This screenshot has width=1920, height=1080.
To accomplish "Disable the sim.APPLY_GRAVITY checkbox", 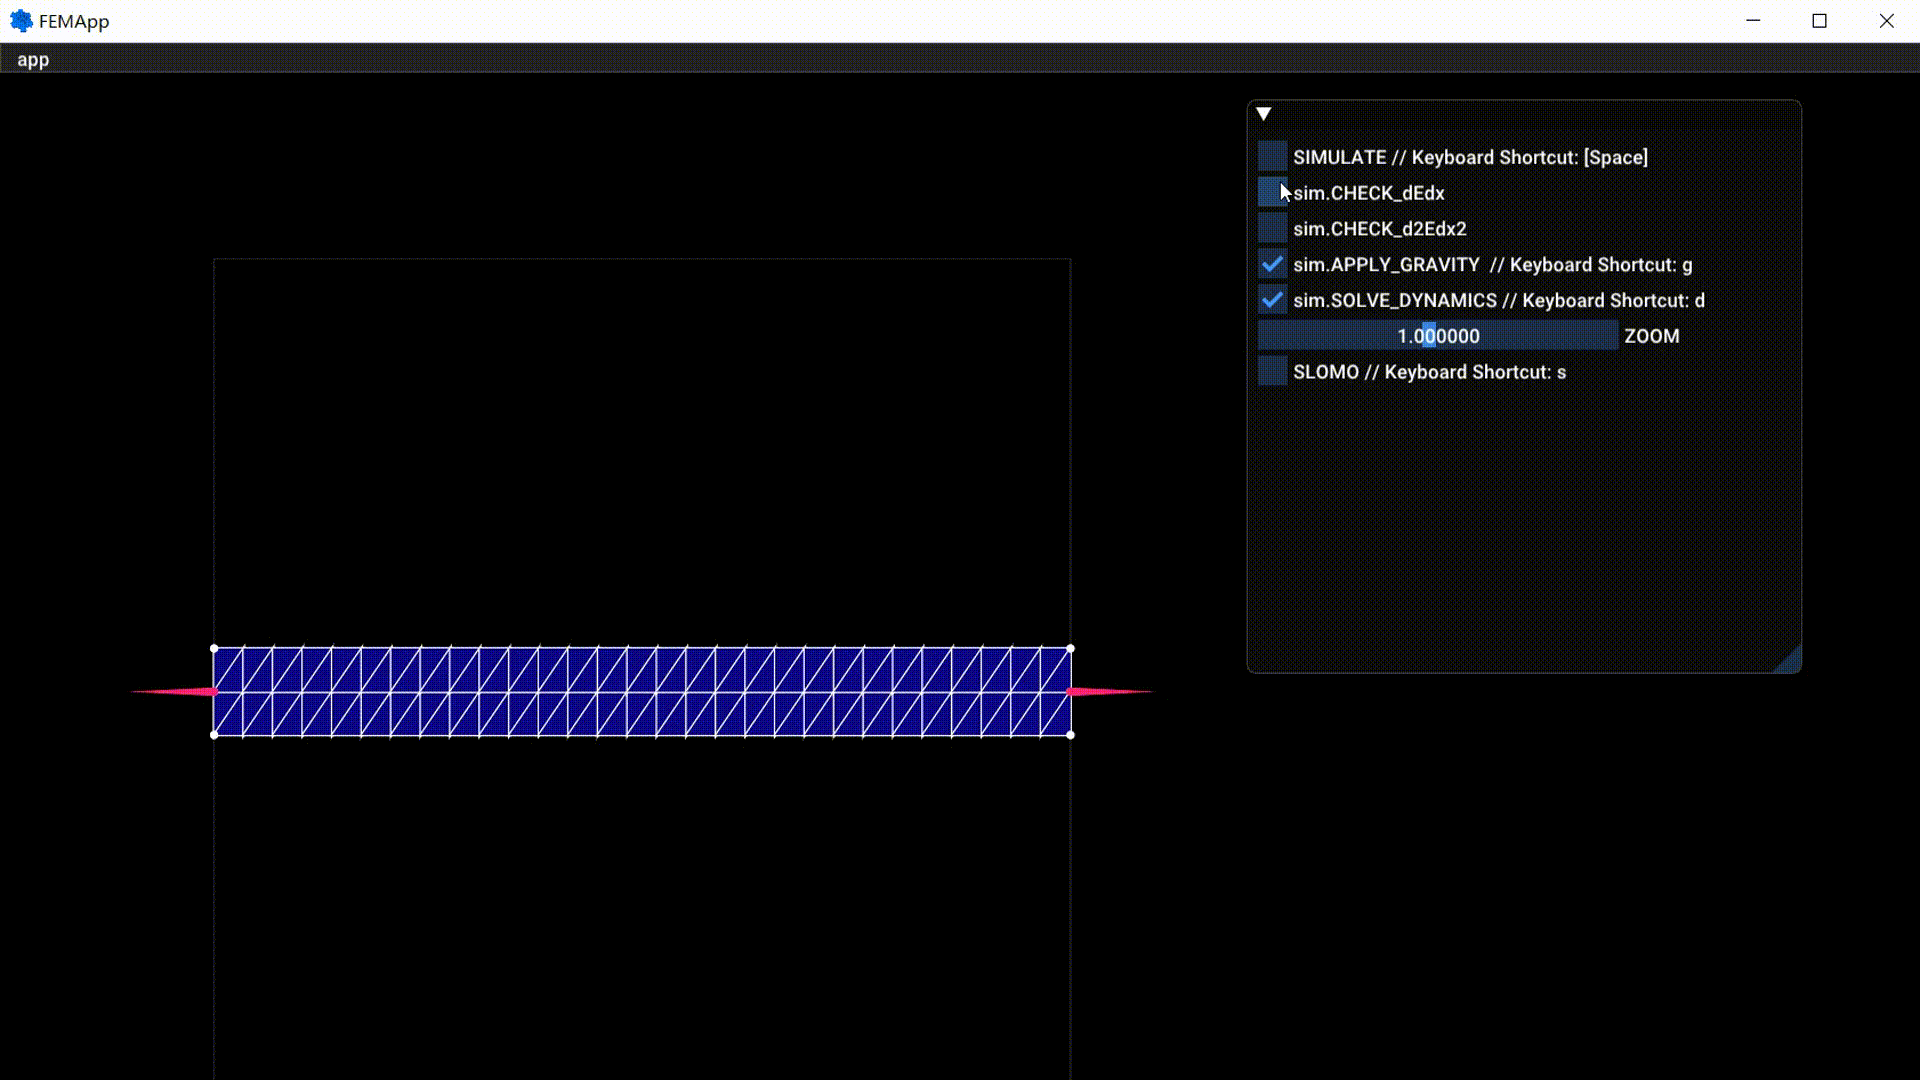I will click(1272, 265).
